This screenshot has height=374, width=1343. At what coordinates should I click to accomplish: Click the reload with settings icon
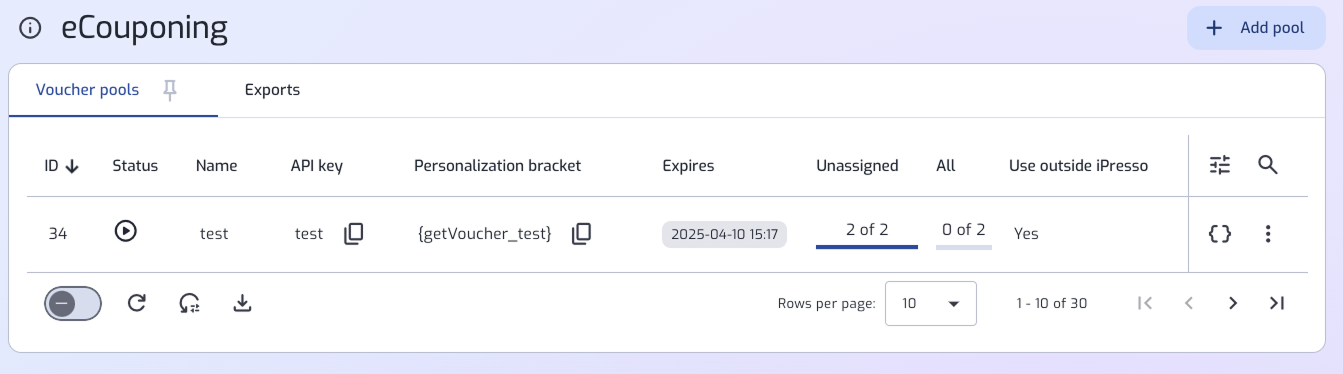tap(189, 303)
